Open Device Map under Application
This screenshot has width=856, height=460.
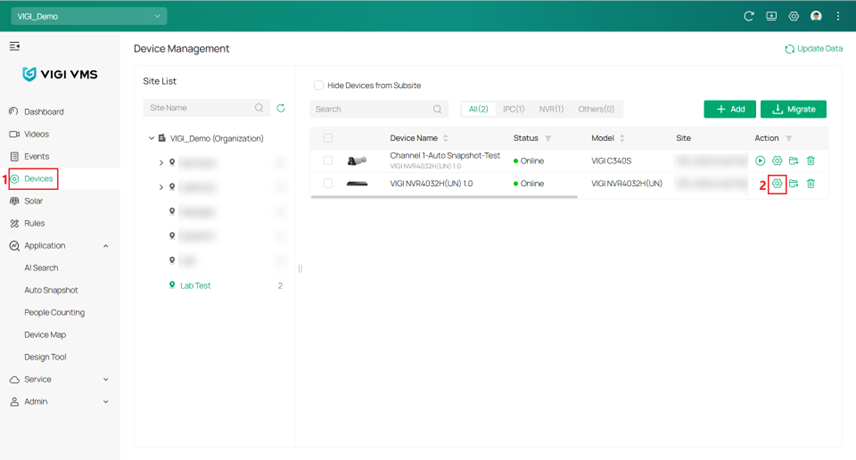point(45,334)
